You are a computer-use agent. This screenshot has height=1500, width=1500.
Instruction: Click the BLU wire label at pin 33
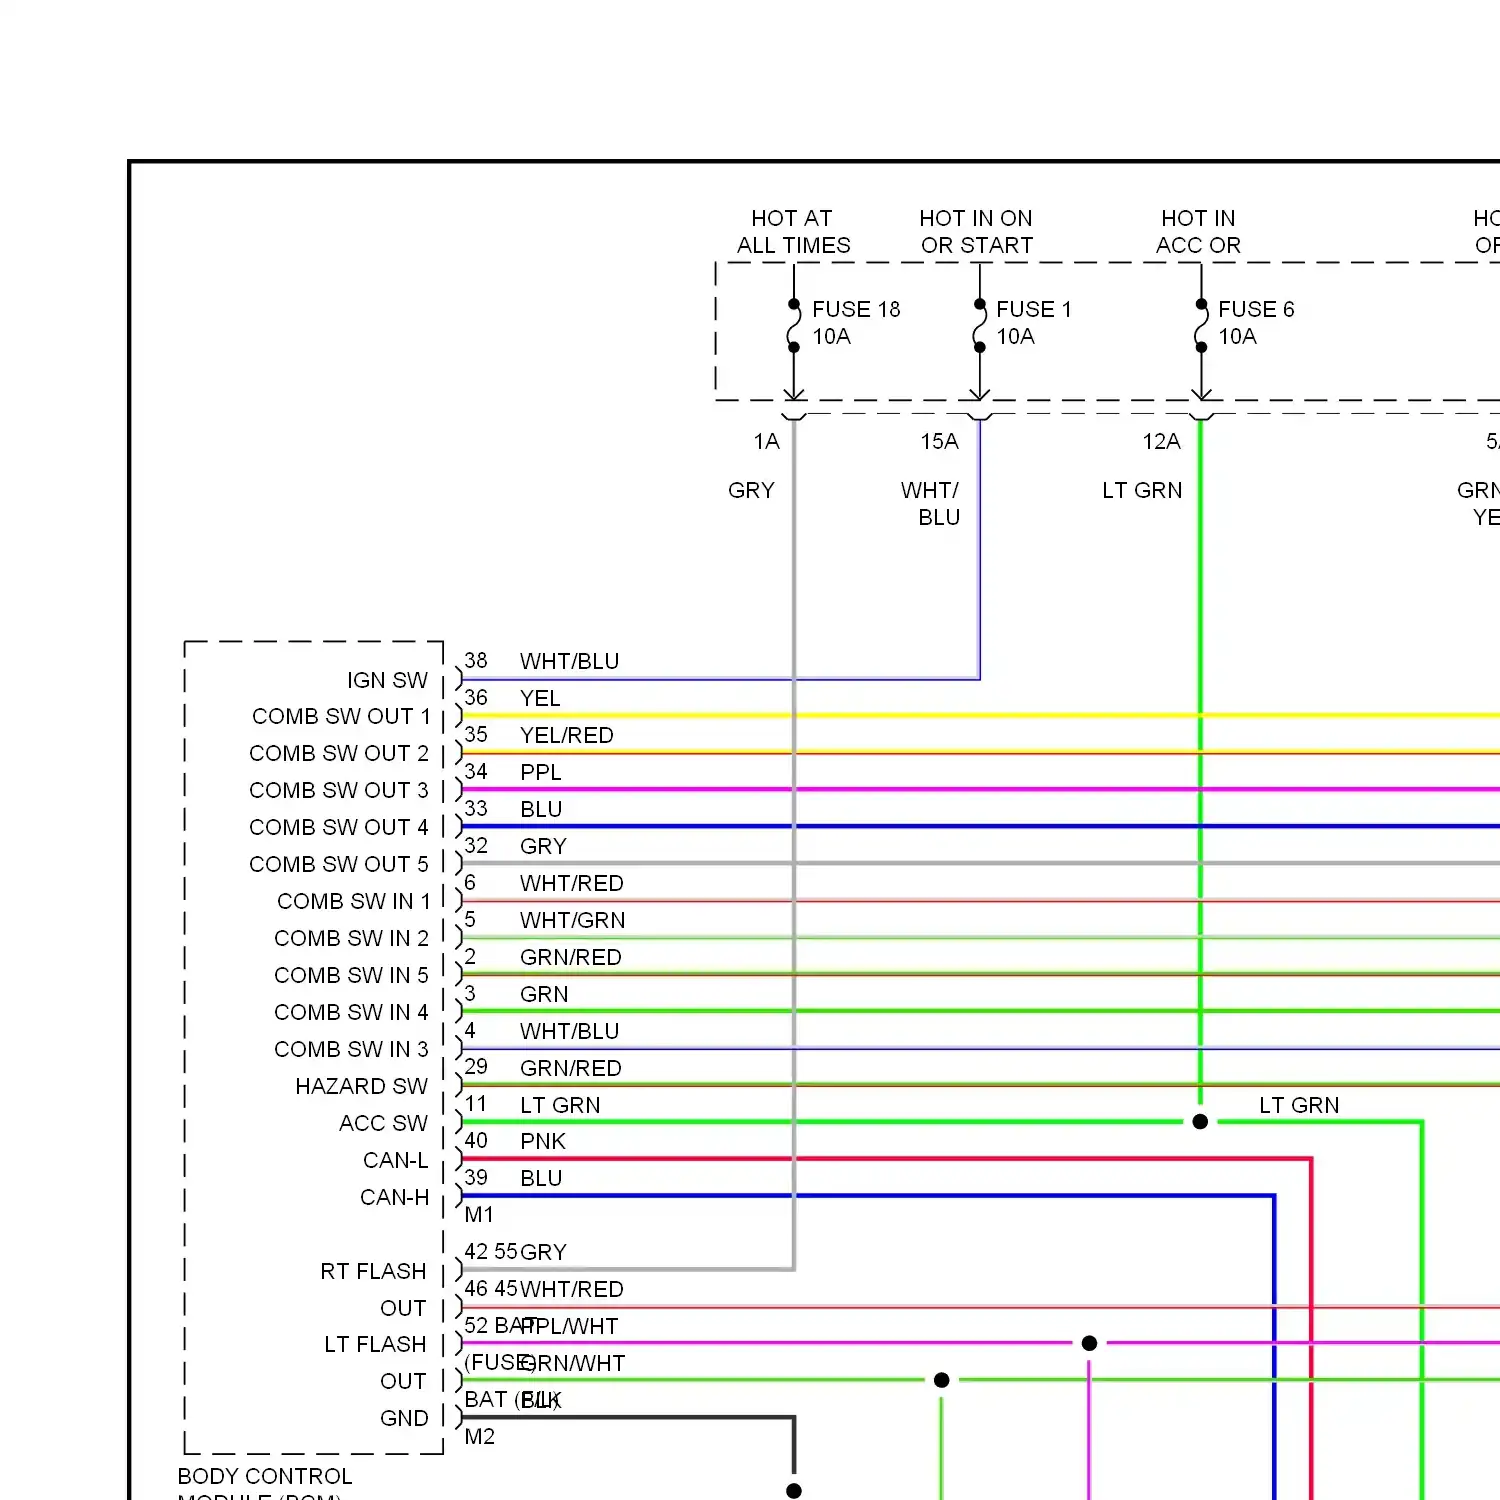point(541,810)
